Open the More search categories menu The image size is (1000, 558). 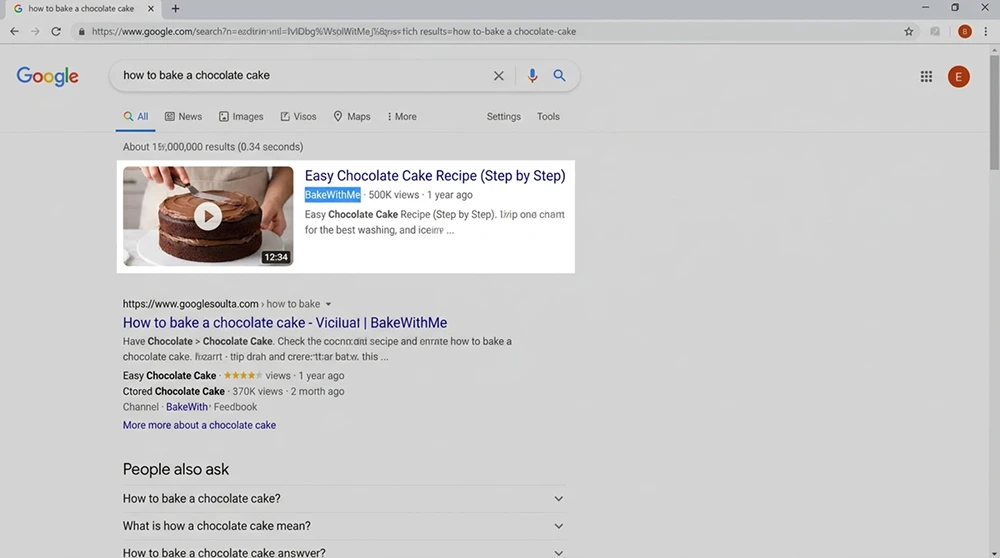tap(402, 117)
